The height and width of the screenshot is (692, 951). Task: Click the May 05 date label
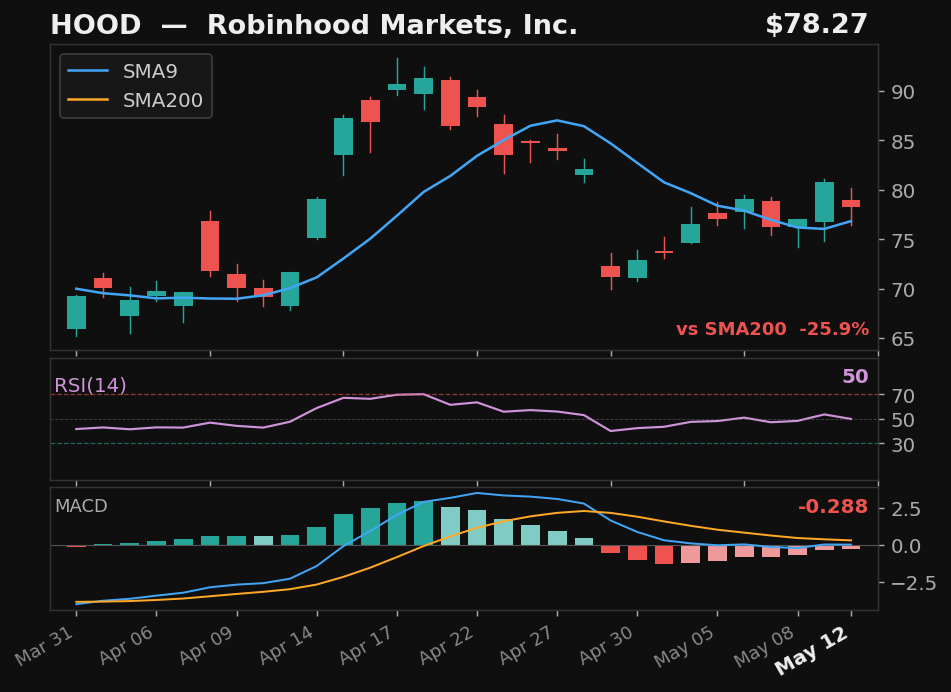click(686, 646)
